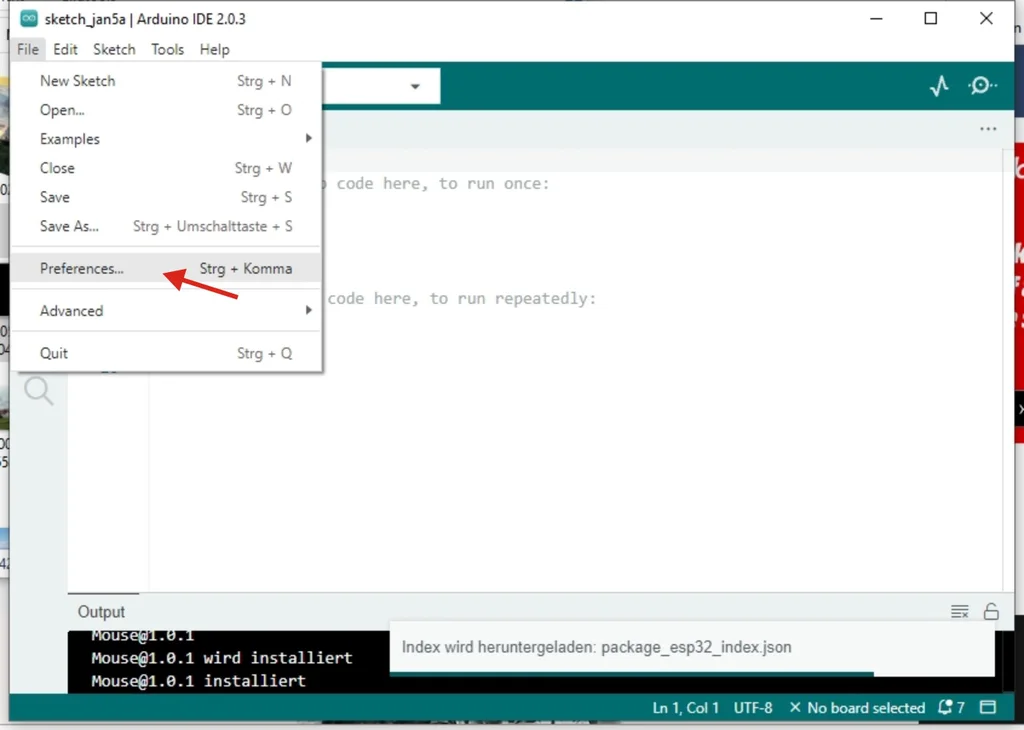
Task: Open the Serial Plotter
Action: pos(938,87)
